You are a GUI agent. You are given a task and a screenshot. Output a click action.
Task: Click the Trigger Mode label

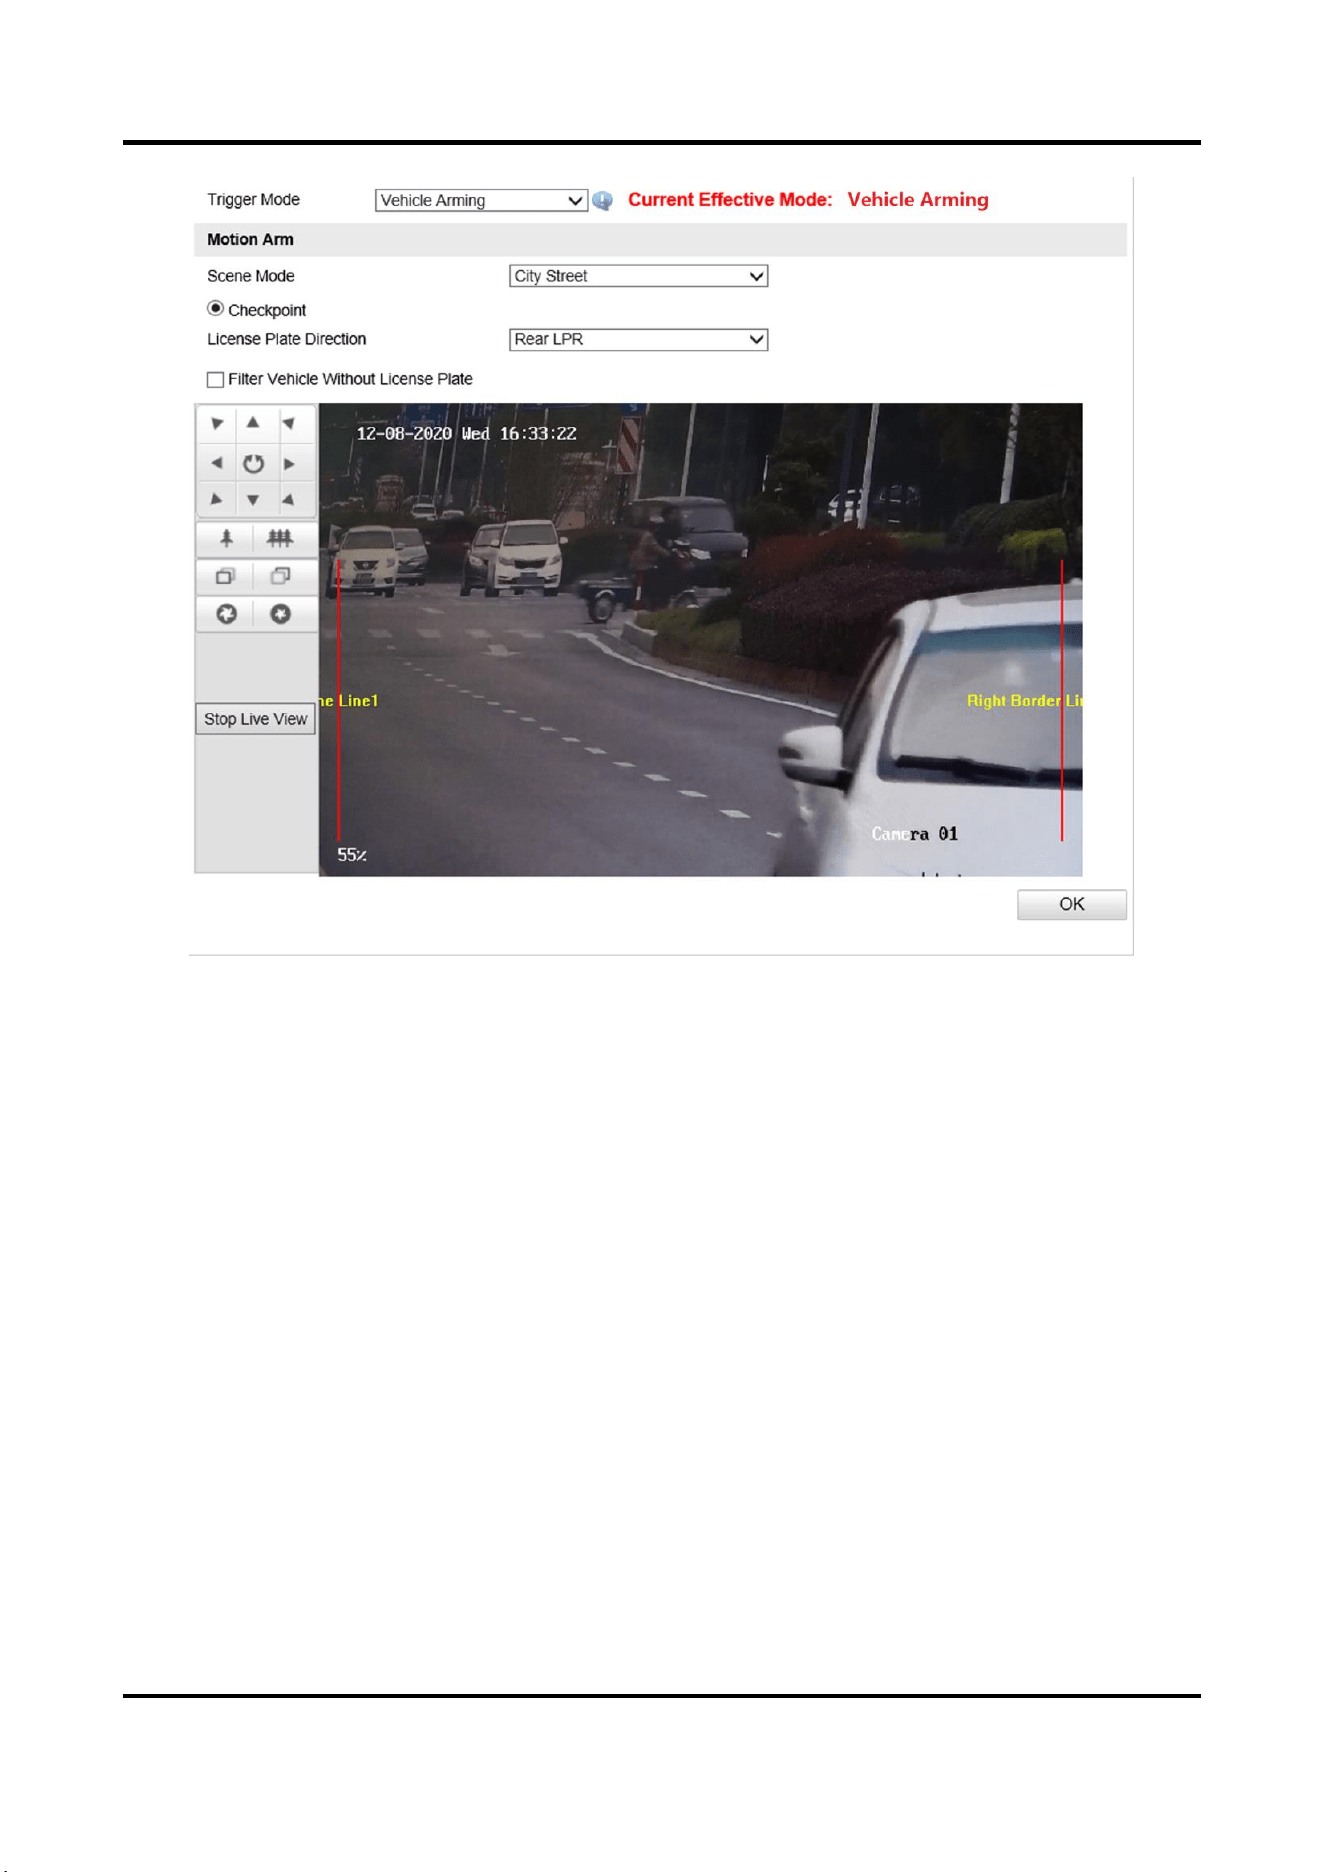[x=253, y=200]
